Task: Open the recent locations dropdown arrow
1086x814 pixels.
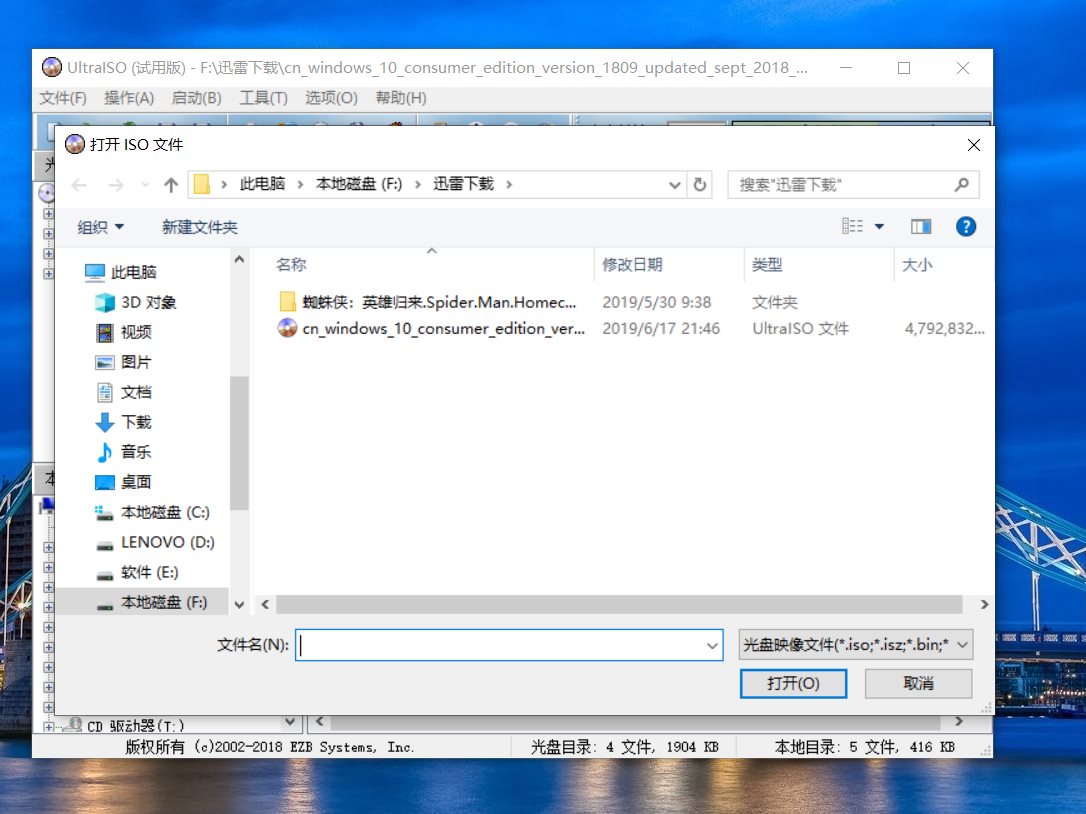Action: coord(145,185)
